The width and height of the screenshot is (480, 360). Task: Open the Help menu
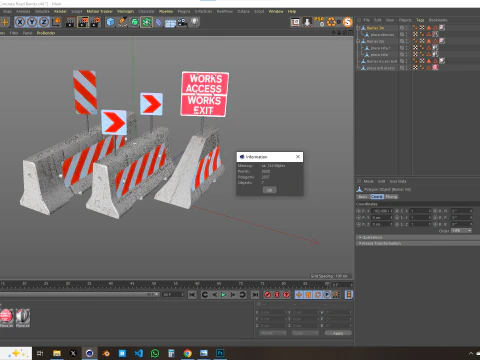coord(292,11)
